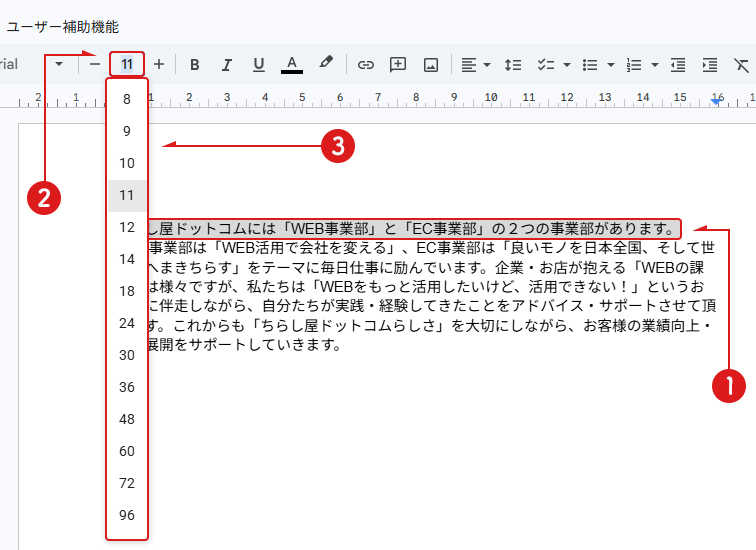Open line and paragraph spacing
The width and height of the screenshot is (756, 550).
click(x=513, y=65)
